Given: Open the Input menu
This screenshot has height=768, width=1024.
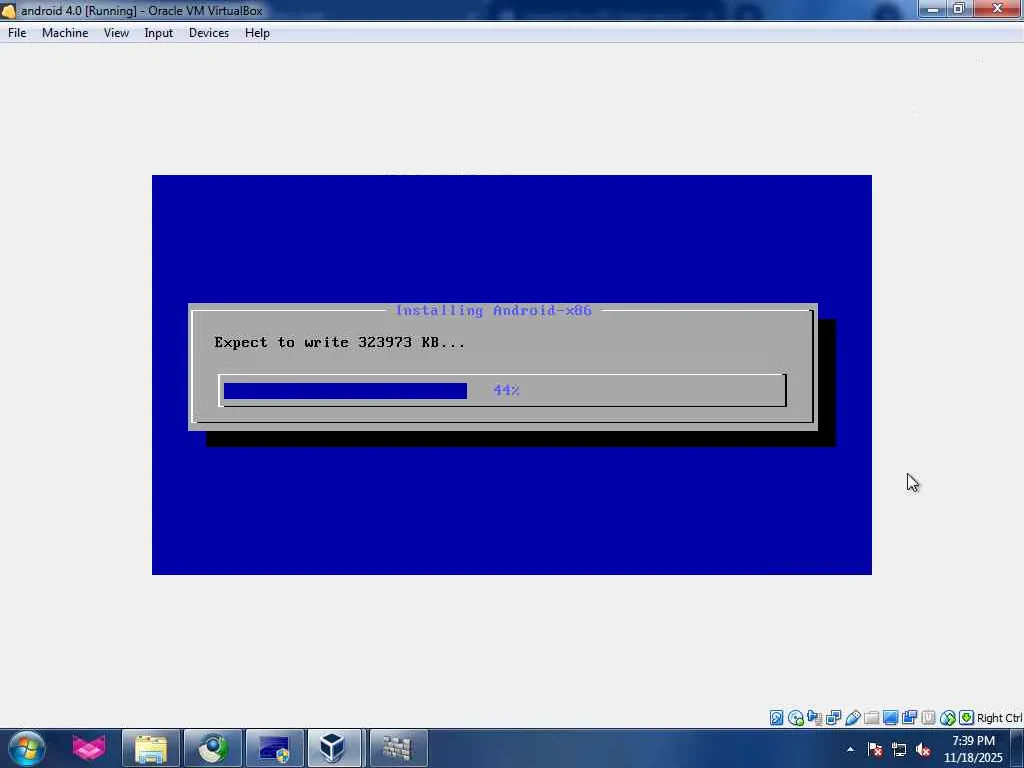Looking at the screenshot, I should [158, 33].
